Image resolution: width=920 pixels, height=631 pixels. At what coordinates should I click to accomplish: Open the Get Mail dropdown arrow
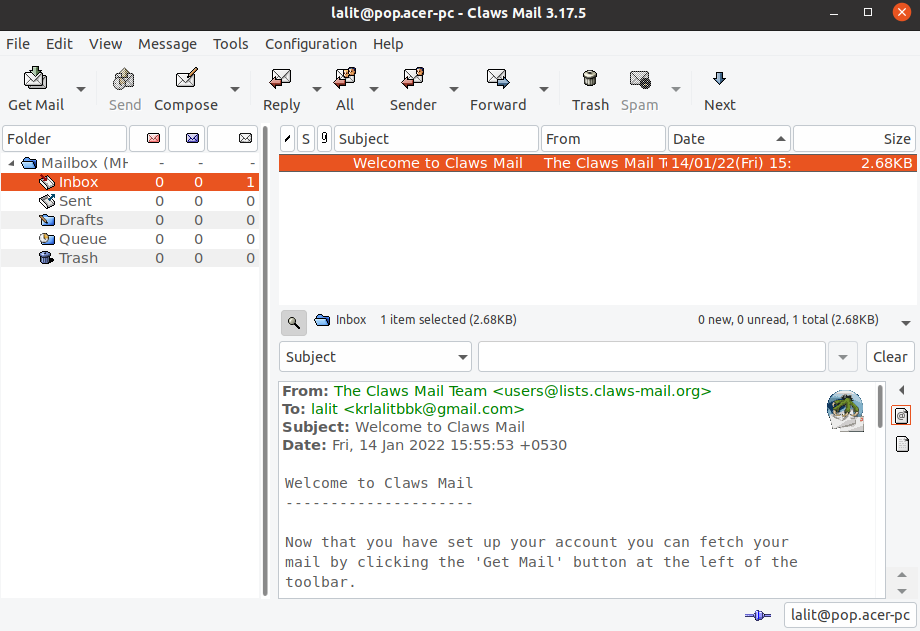(x=81, y=89)
